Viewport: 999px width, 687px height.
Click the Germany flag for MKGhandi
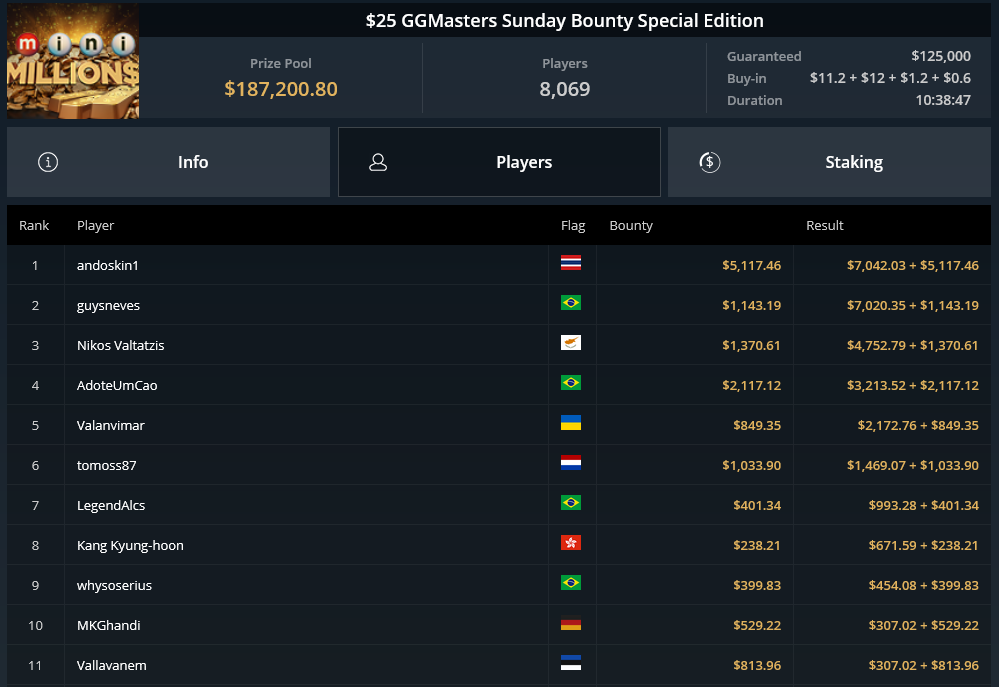coord(571,625)
